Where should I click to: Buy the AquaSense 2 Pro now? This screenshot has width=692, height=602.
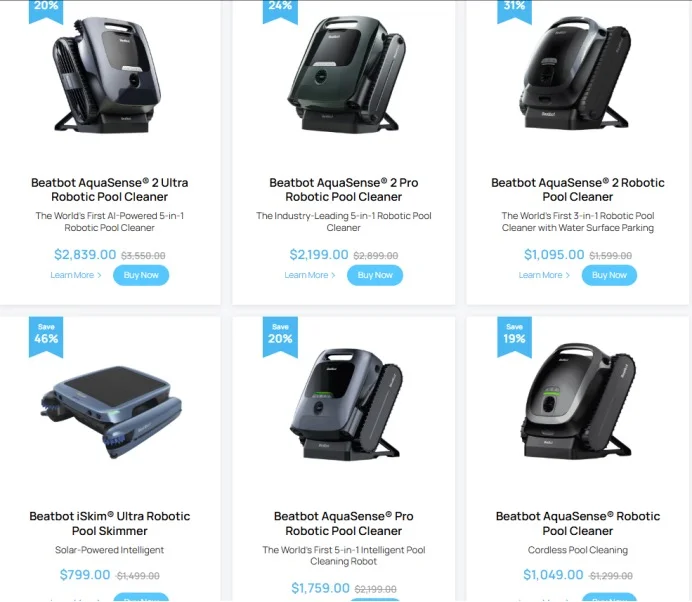pos(375,275)
